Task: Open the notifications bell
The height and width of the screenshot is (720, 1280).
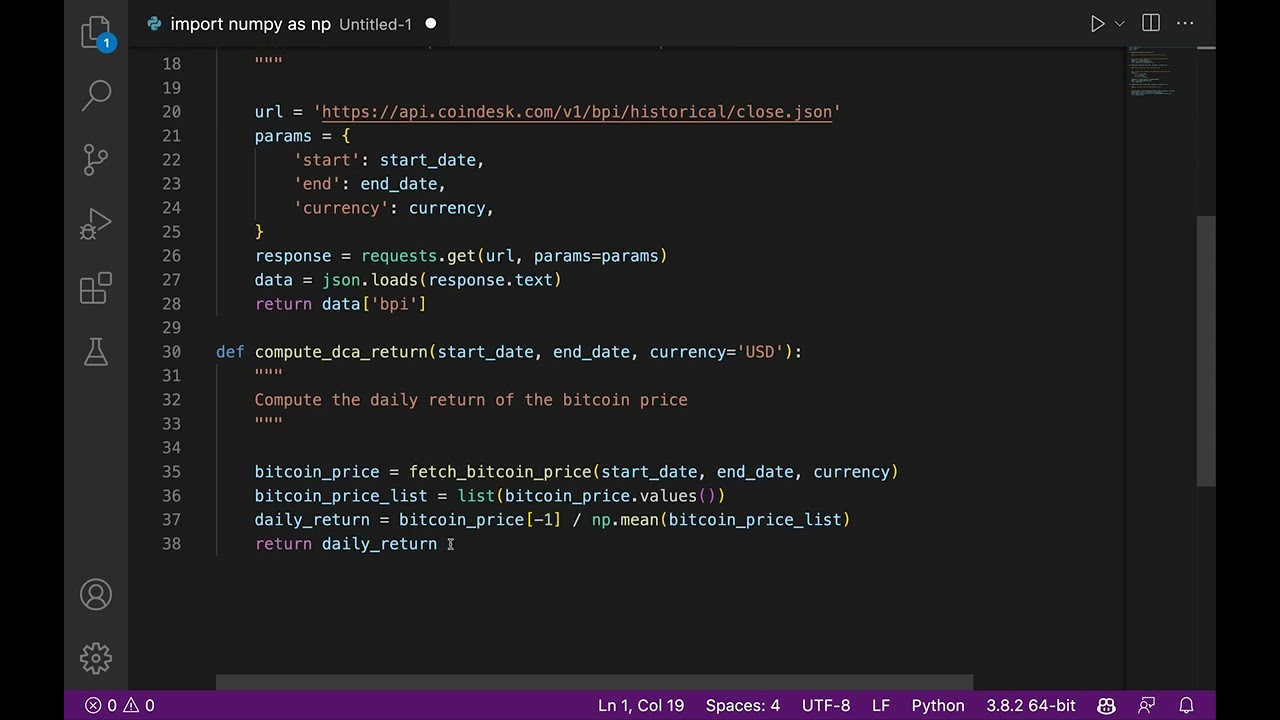Action: click(1187, 705)
